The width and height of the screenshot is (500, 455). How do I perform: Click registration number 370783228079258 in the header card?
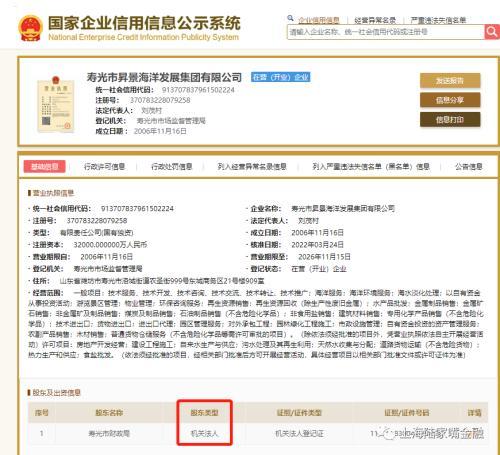click(x=160, y=100)
